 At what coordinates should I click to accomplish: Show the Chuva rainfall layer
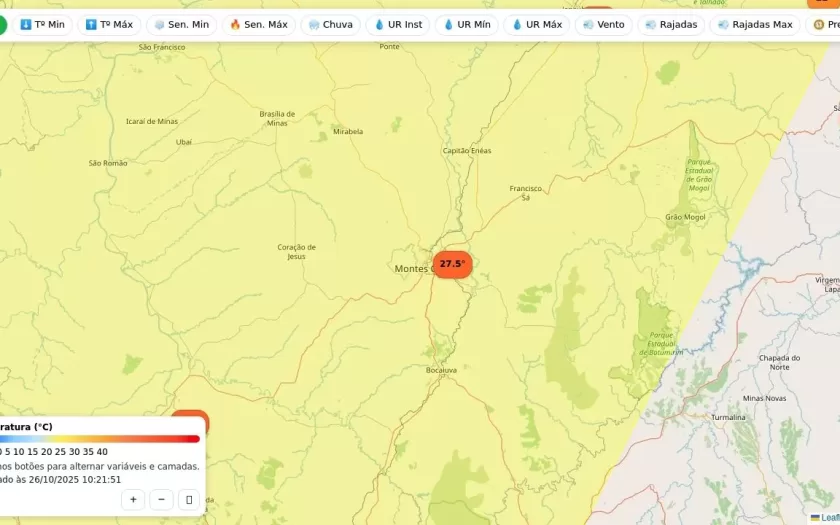(331, 25)
